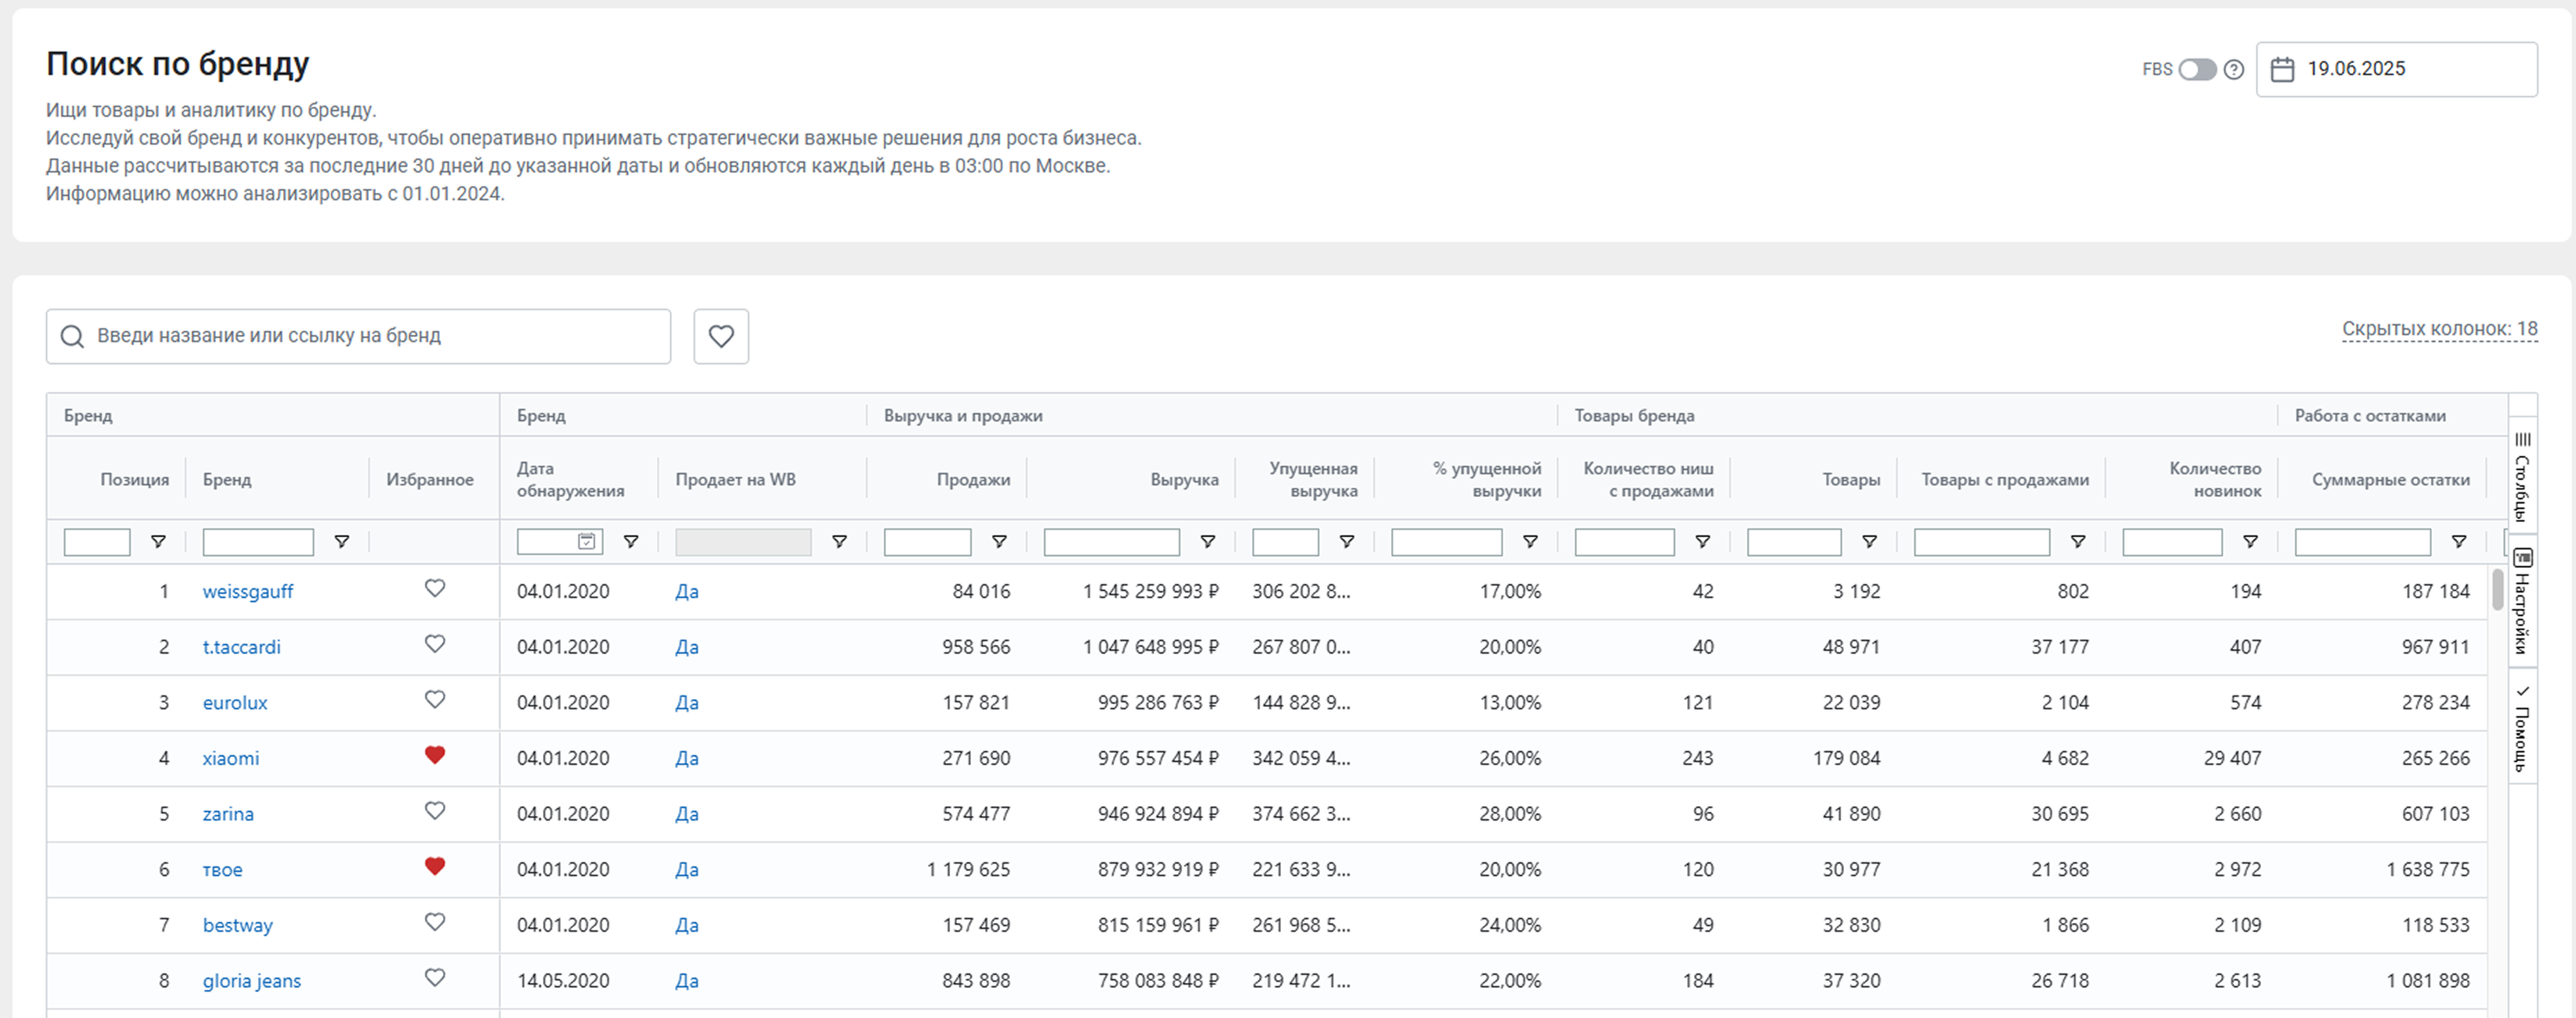Viewport: 2576px width, 1018px height.
Task: Open filter icon for Товары column
Action: click(x=1869, y=542)
